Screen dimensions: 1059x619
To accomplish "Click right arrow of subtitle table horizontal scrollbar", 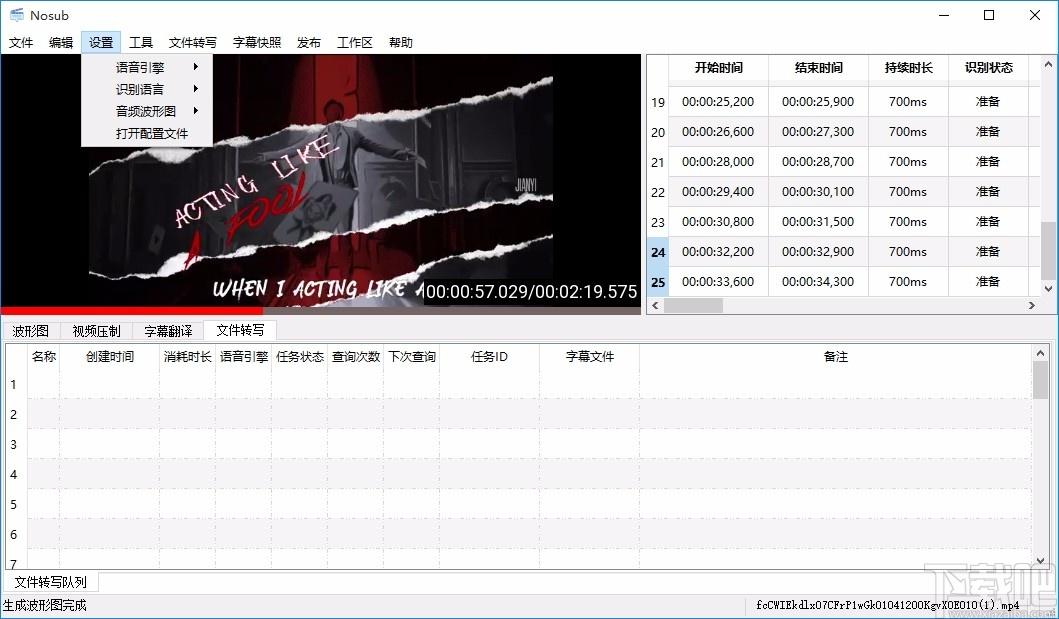I will (x=1032, y=306).
